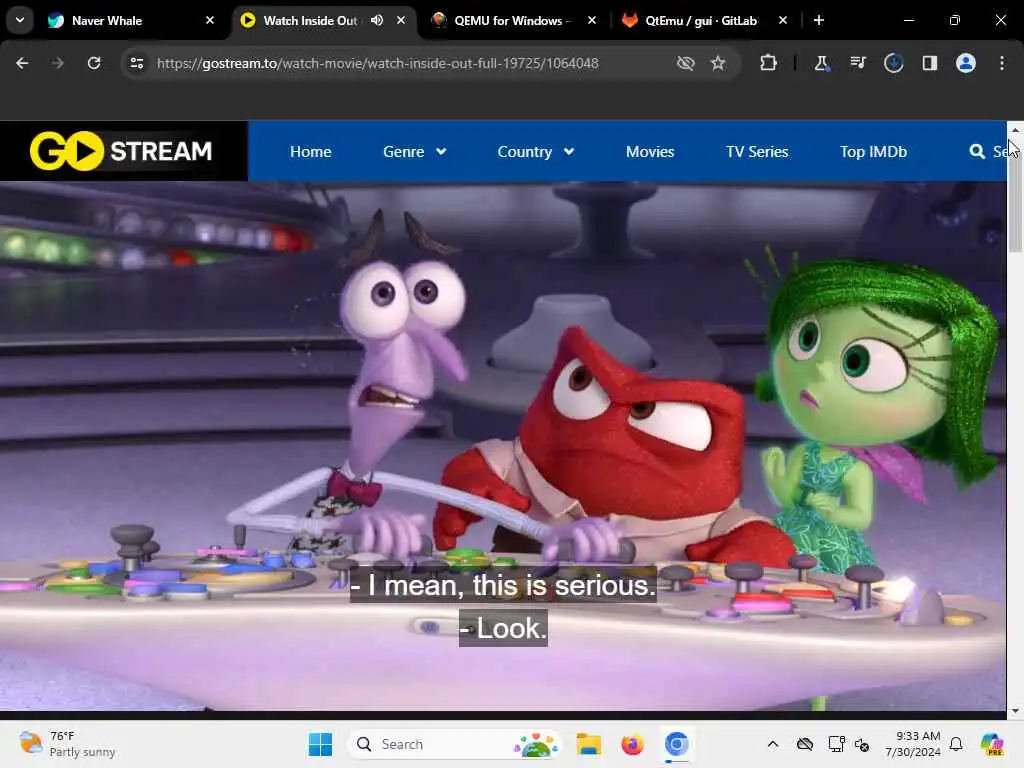Close the QtEmu GitLab tab
Viewport: 1024px width, 768px height.
[x=782, y=20]
